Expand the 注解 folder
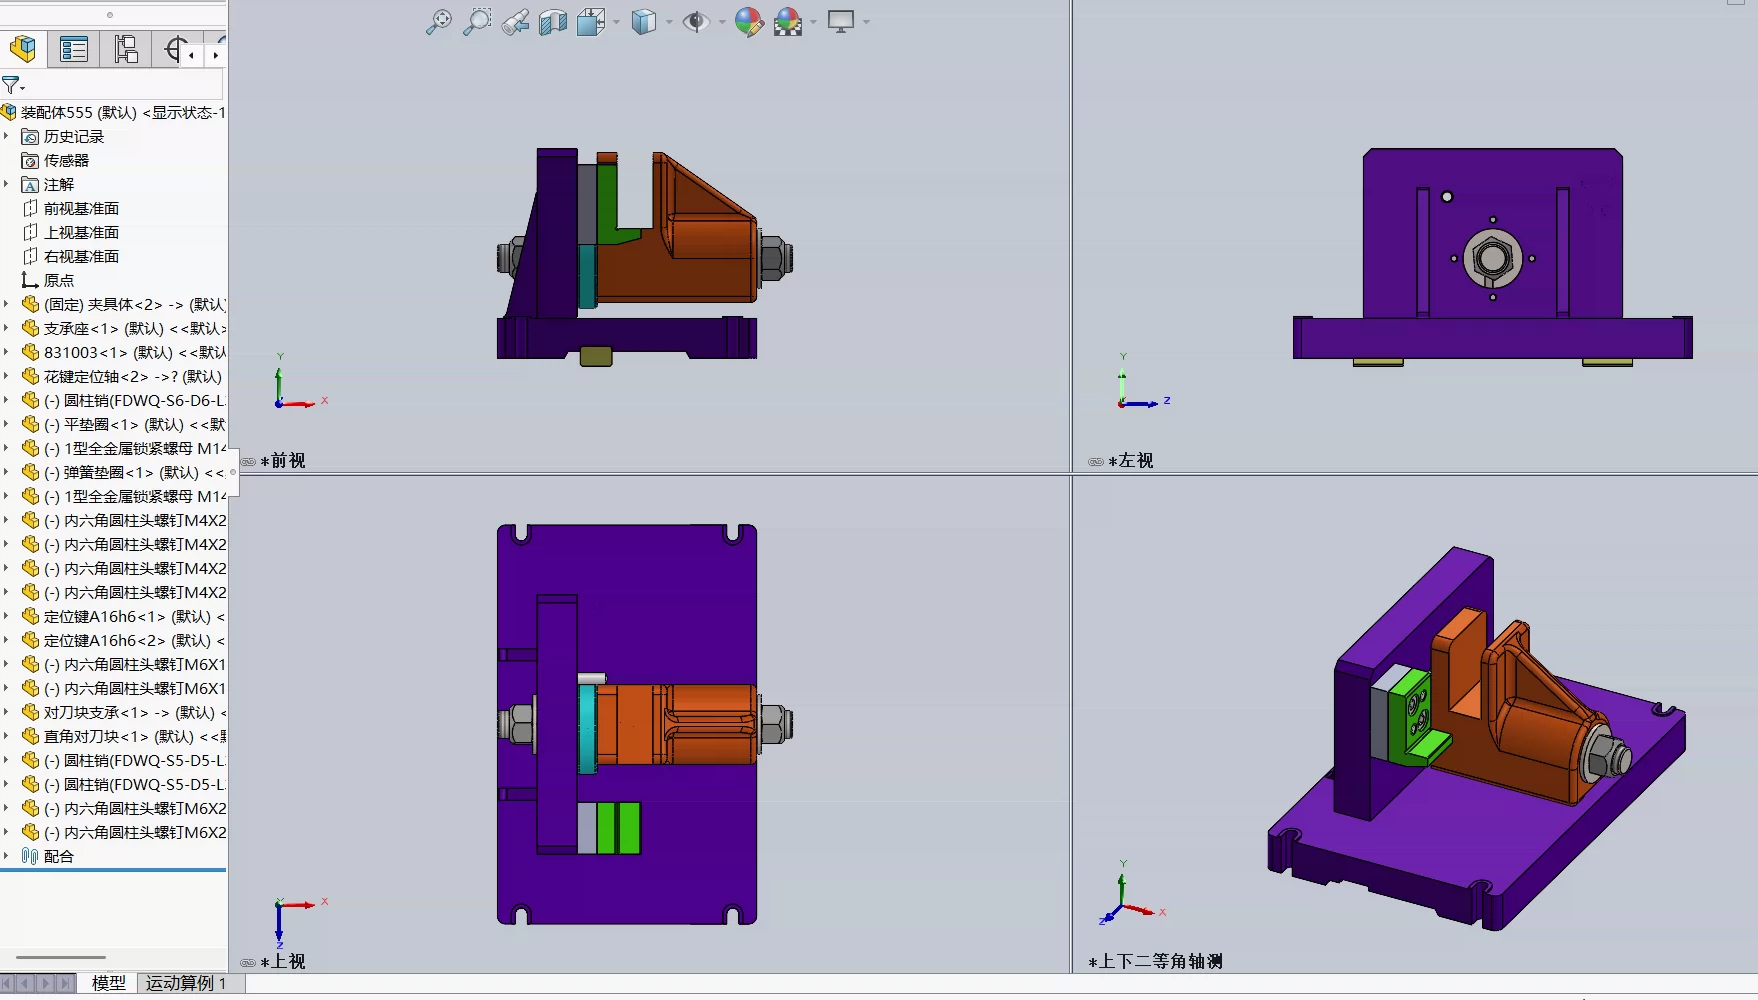The width and height of the screenshot is (1758, 1000). click(6, 184)
